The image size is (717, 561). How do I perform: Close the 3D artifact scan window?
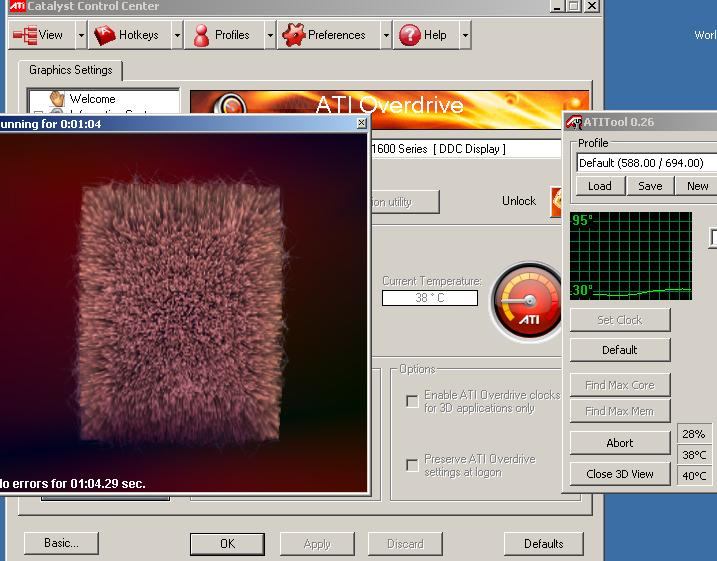click(361, 123)
